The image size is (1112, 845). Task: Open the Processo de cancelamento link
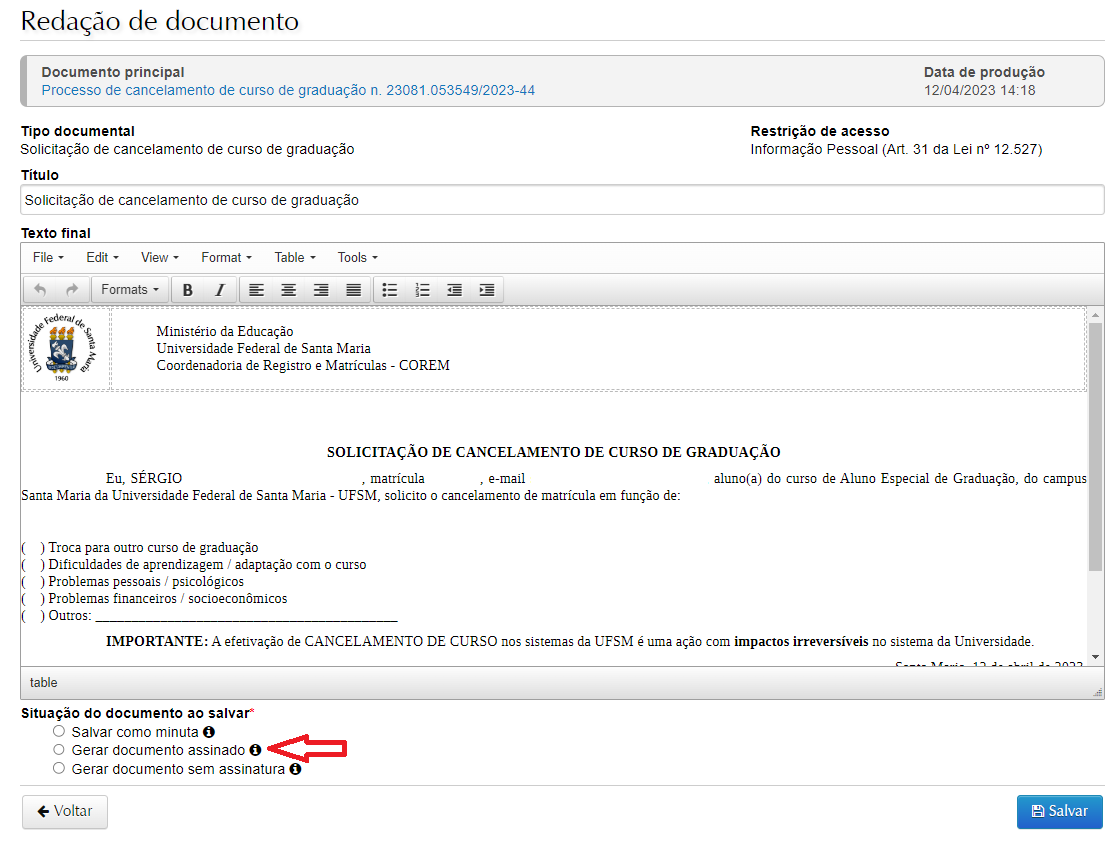click(x=288, y=90)
